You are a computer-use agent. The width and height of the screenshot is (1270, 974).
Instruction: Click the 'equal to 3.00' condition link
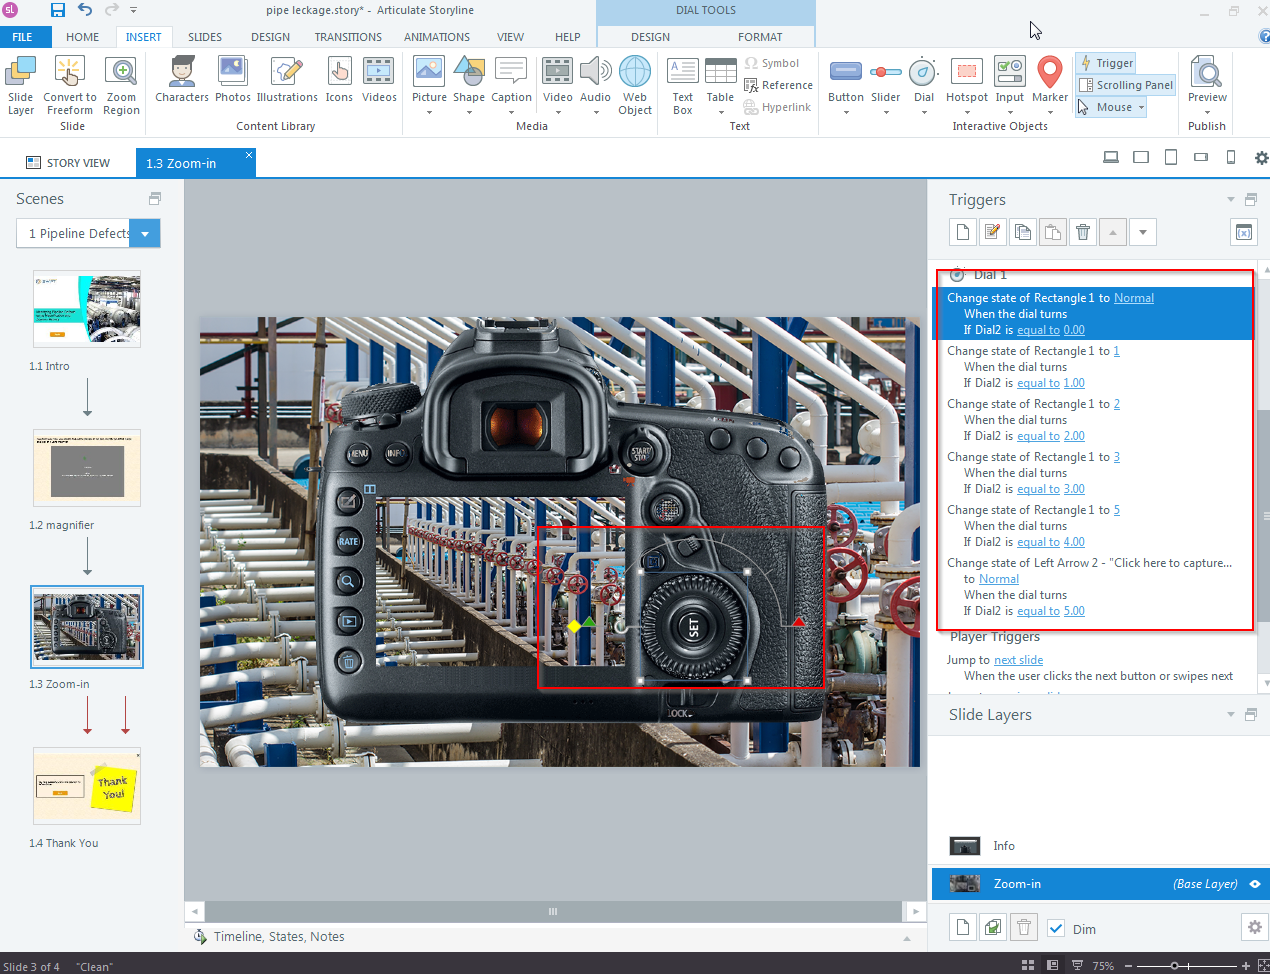tap(1051, 489)
